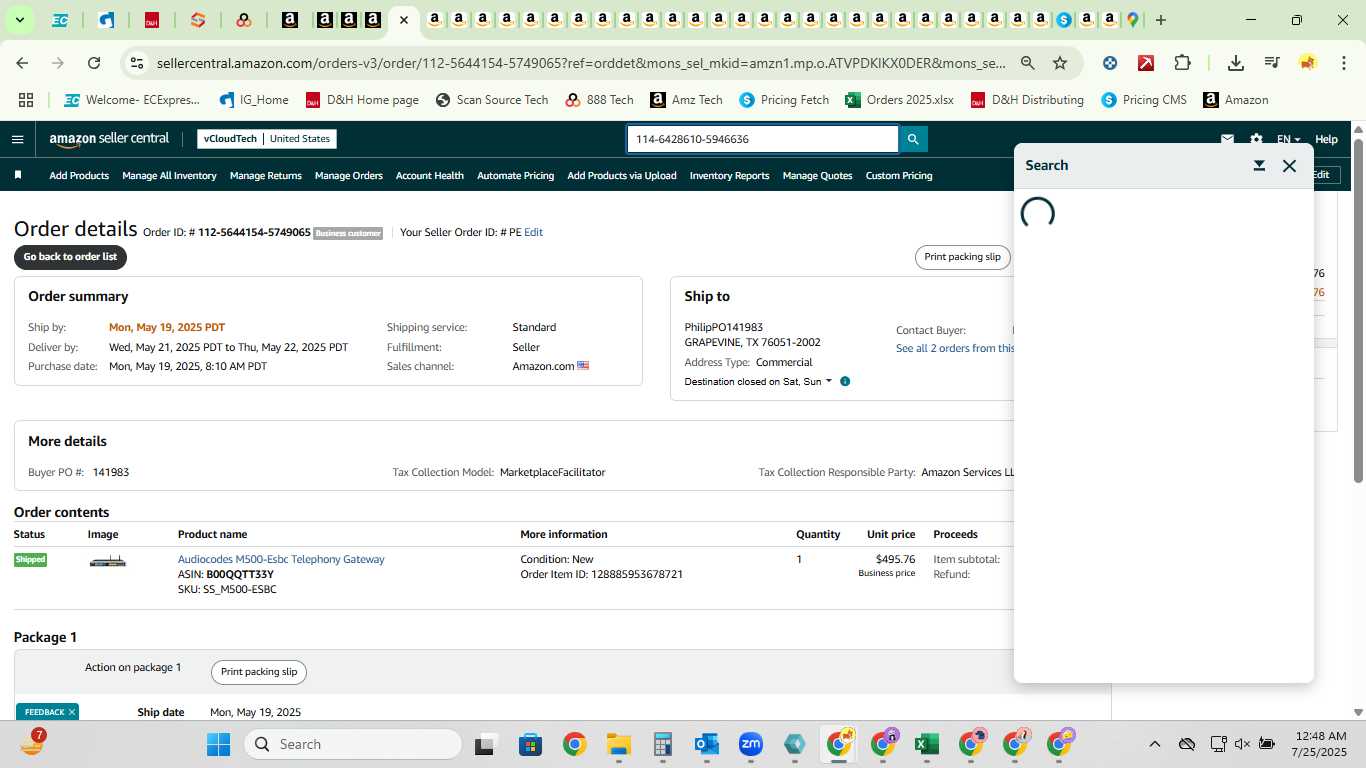Viewport: 1366px width, 768px height.
Task: Open the media control icon in Chrome toolbar
Action: click(1272, 63)
